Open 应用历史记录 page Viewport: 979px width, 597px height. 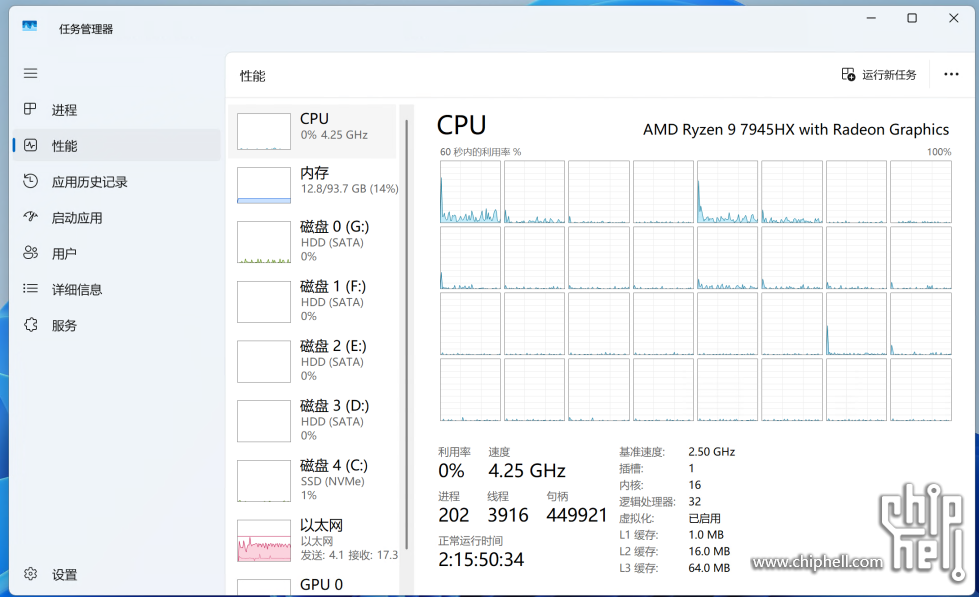117,182
